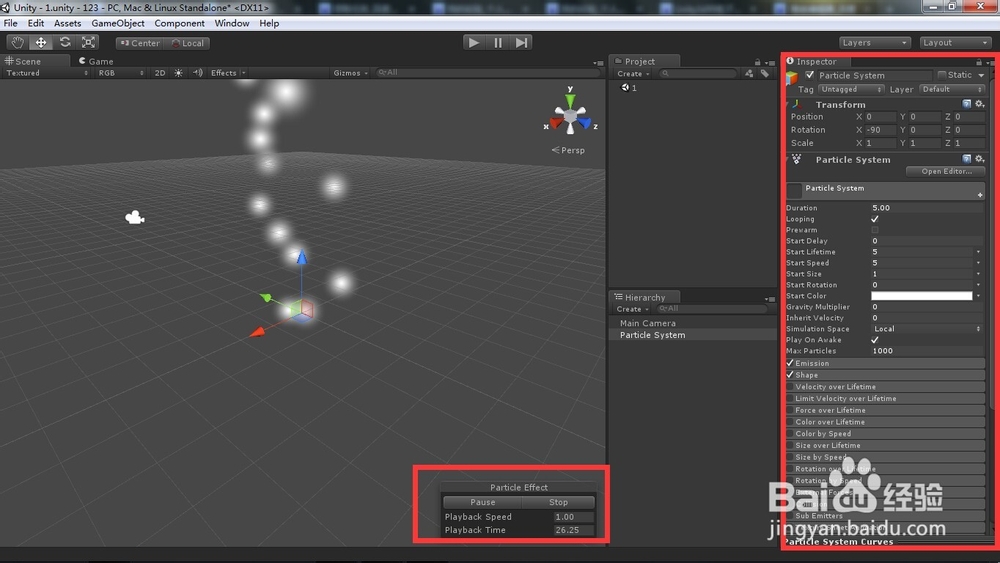Open the Component menu
The image size is (1000, 563).
click(x=179, y=23)
